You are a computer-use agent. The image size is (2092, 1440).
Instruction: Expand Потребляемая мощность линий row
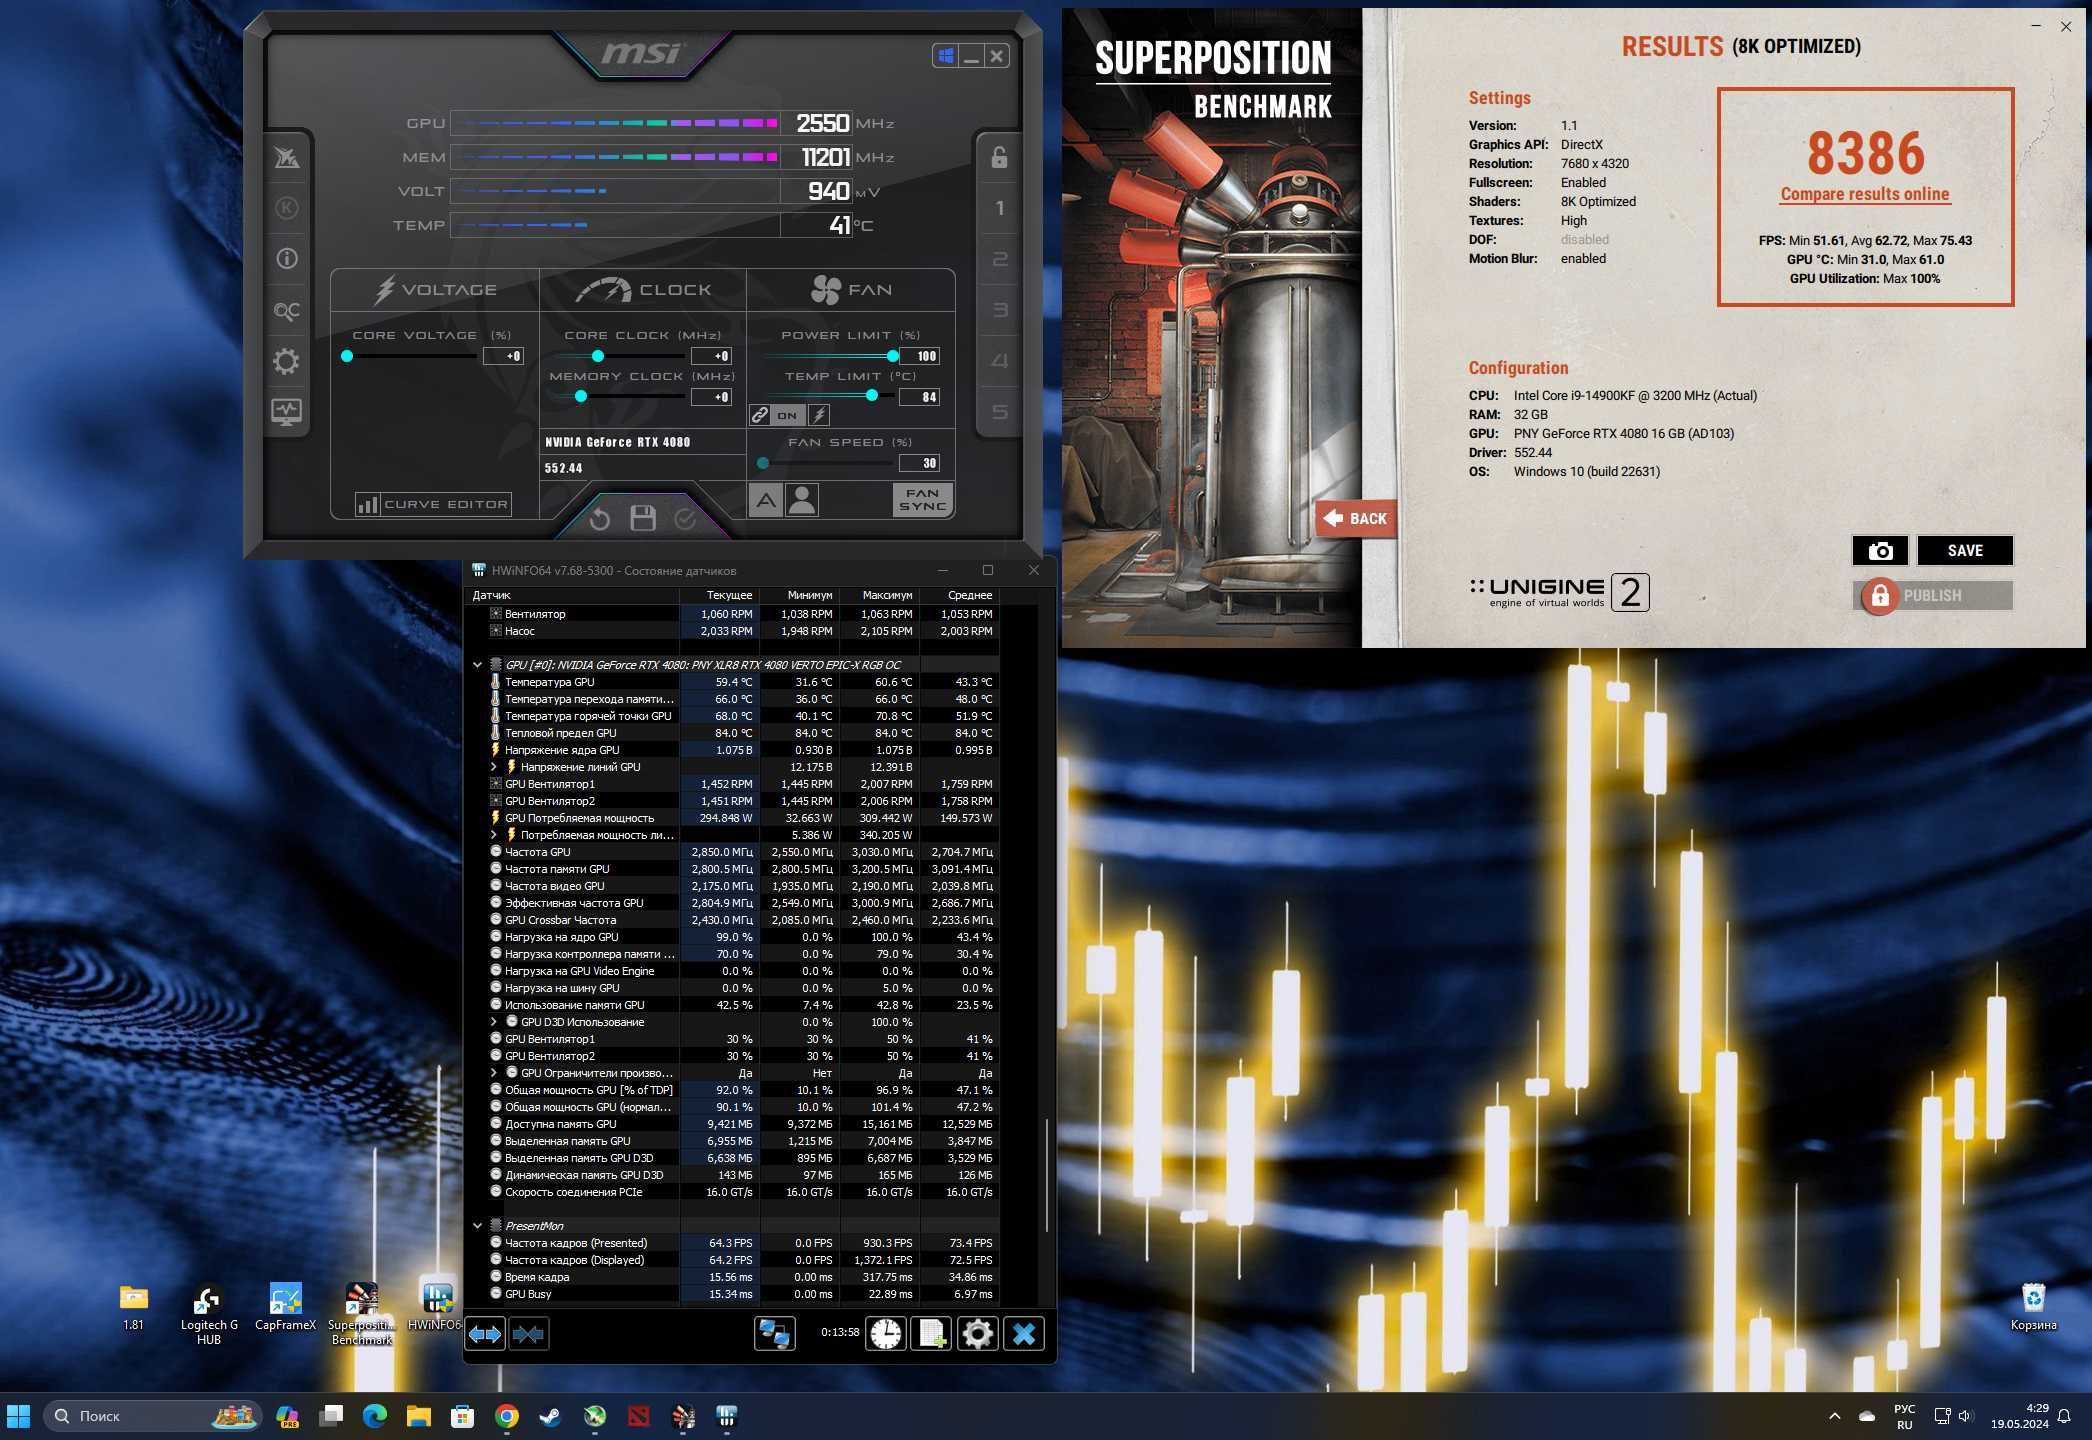[x=494, y=835]
